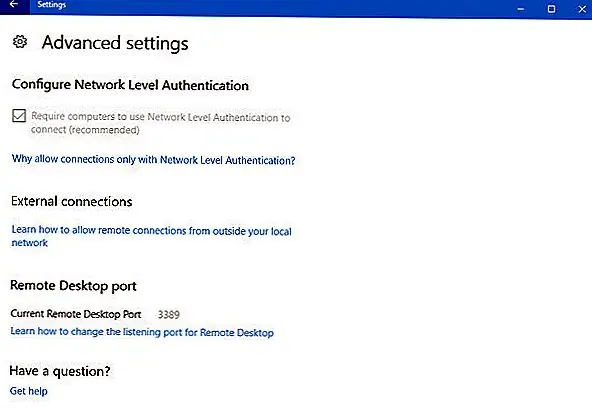The height and width of the screenshot is (409, 592).
Task: Click the Settings title in the title bar
Action: 52,5
